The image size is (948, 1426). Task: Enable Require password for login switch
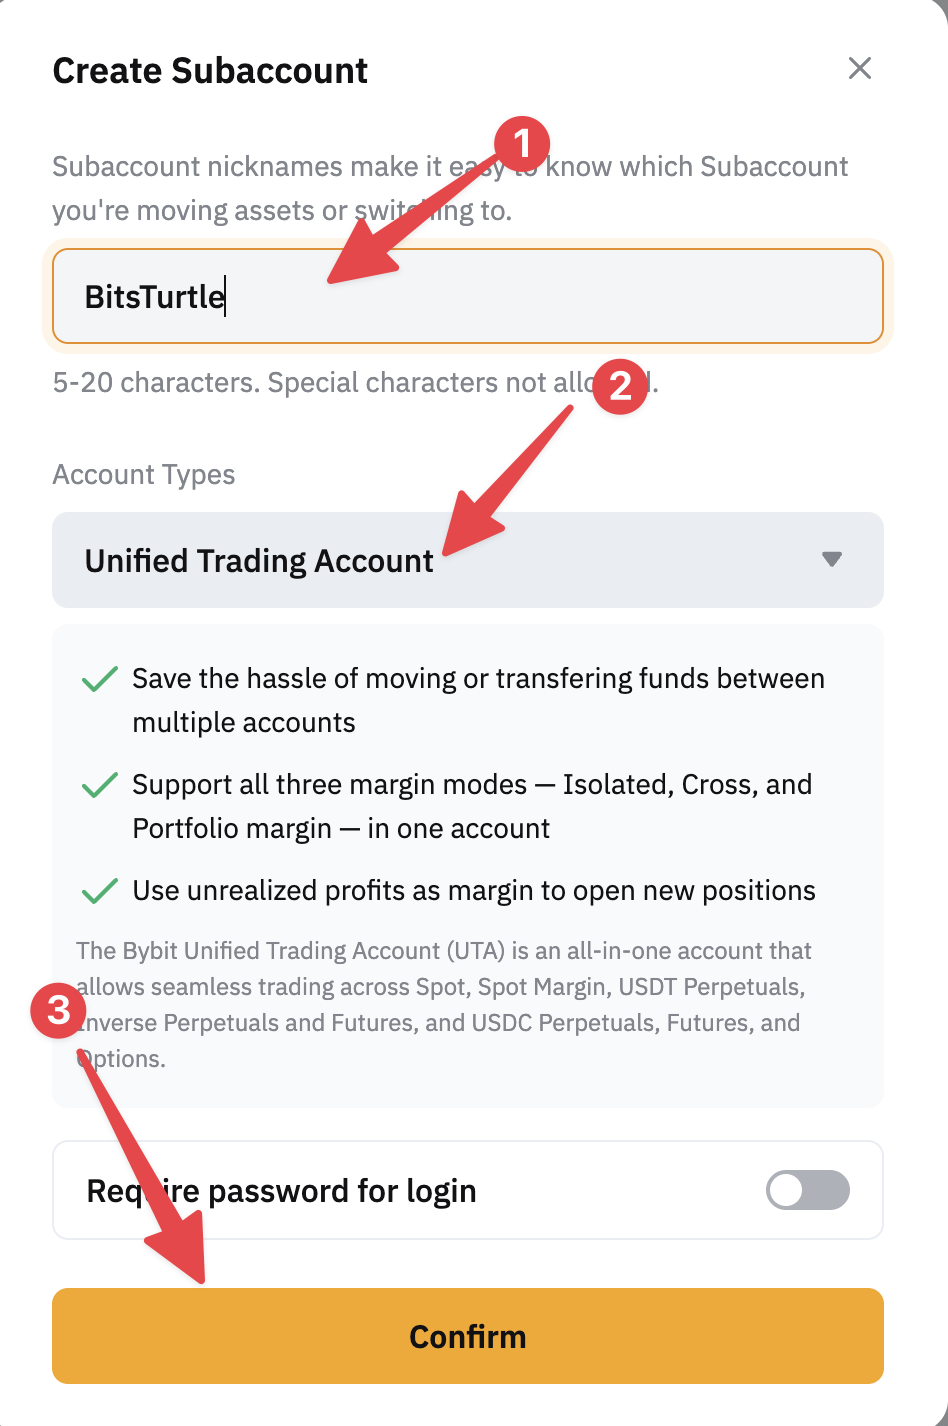click(807, 1190)
